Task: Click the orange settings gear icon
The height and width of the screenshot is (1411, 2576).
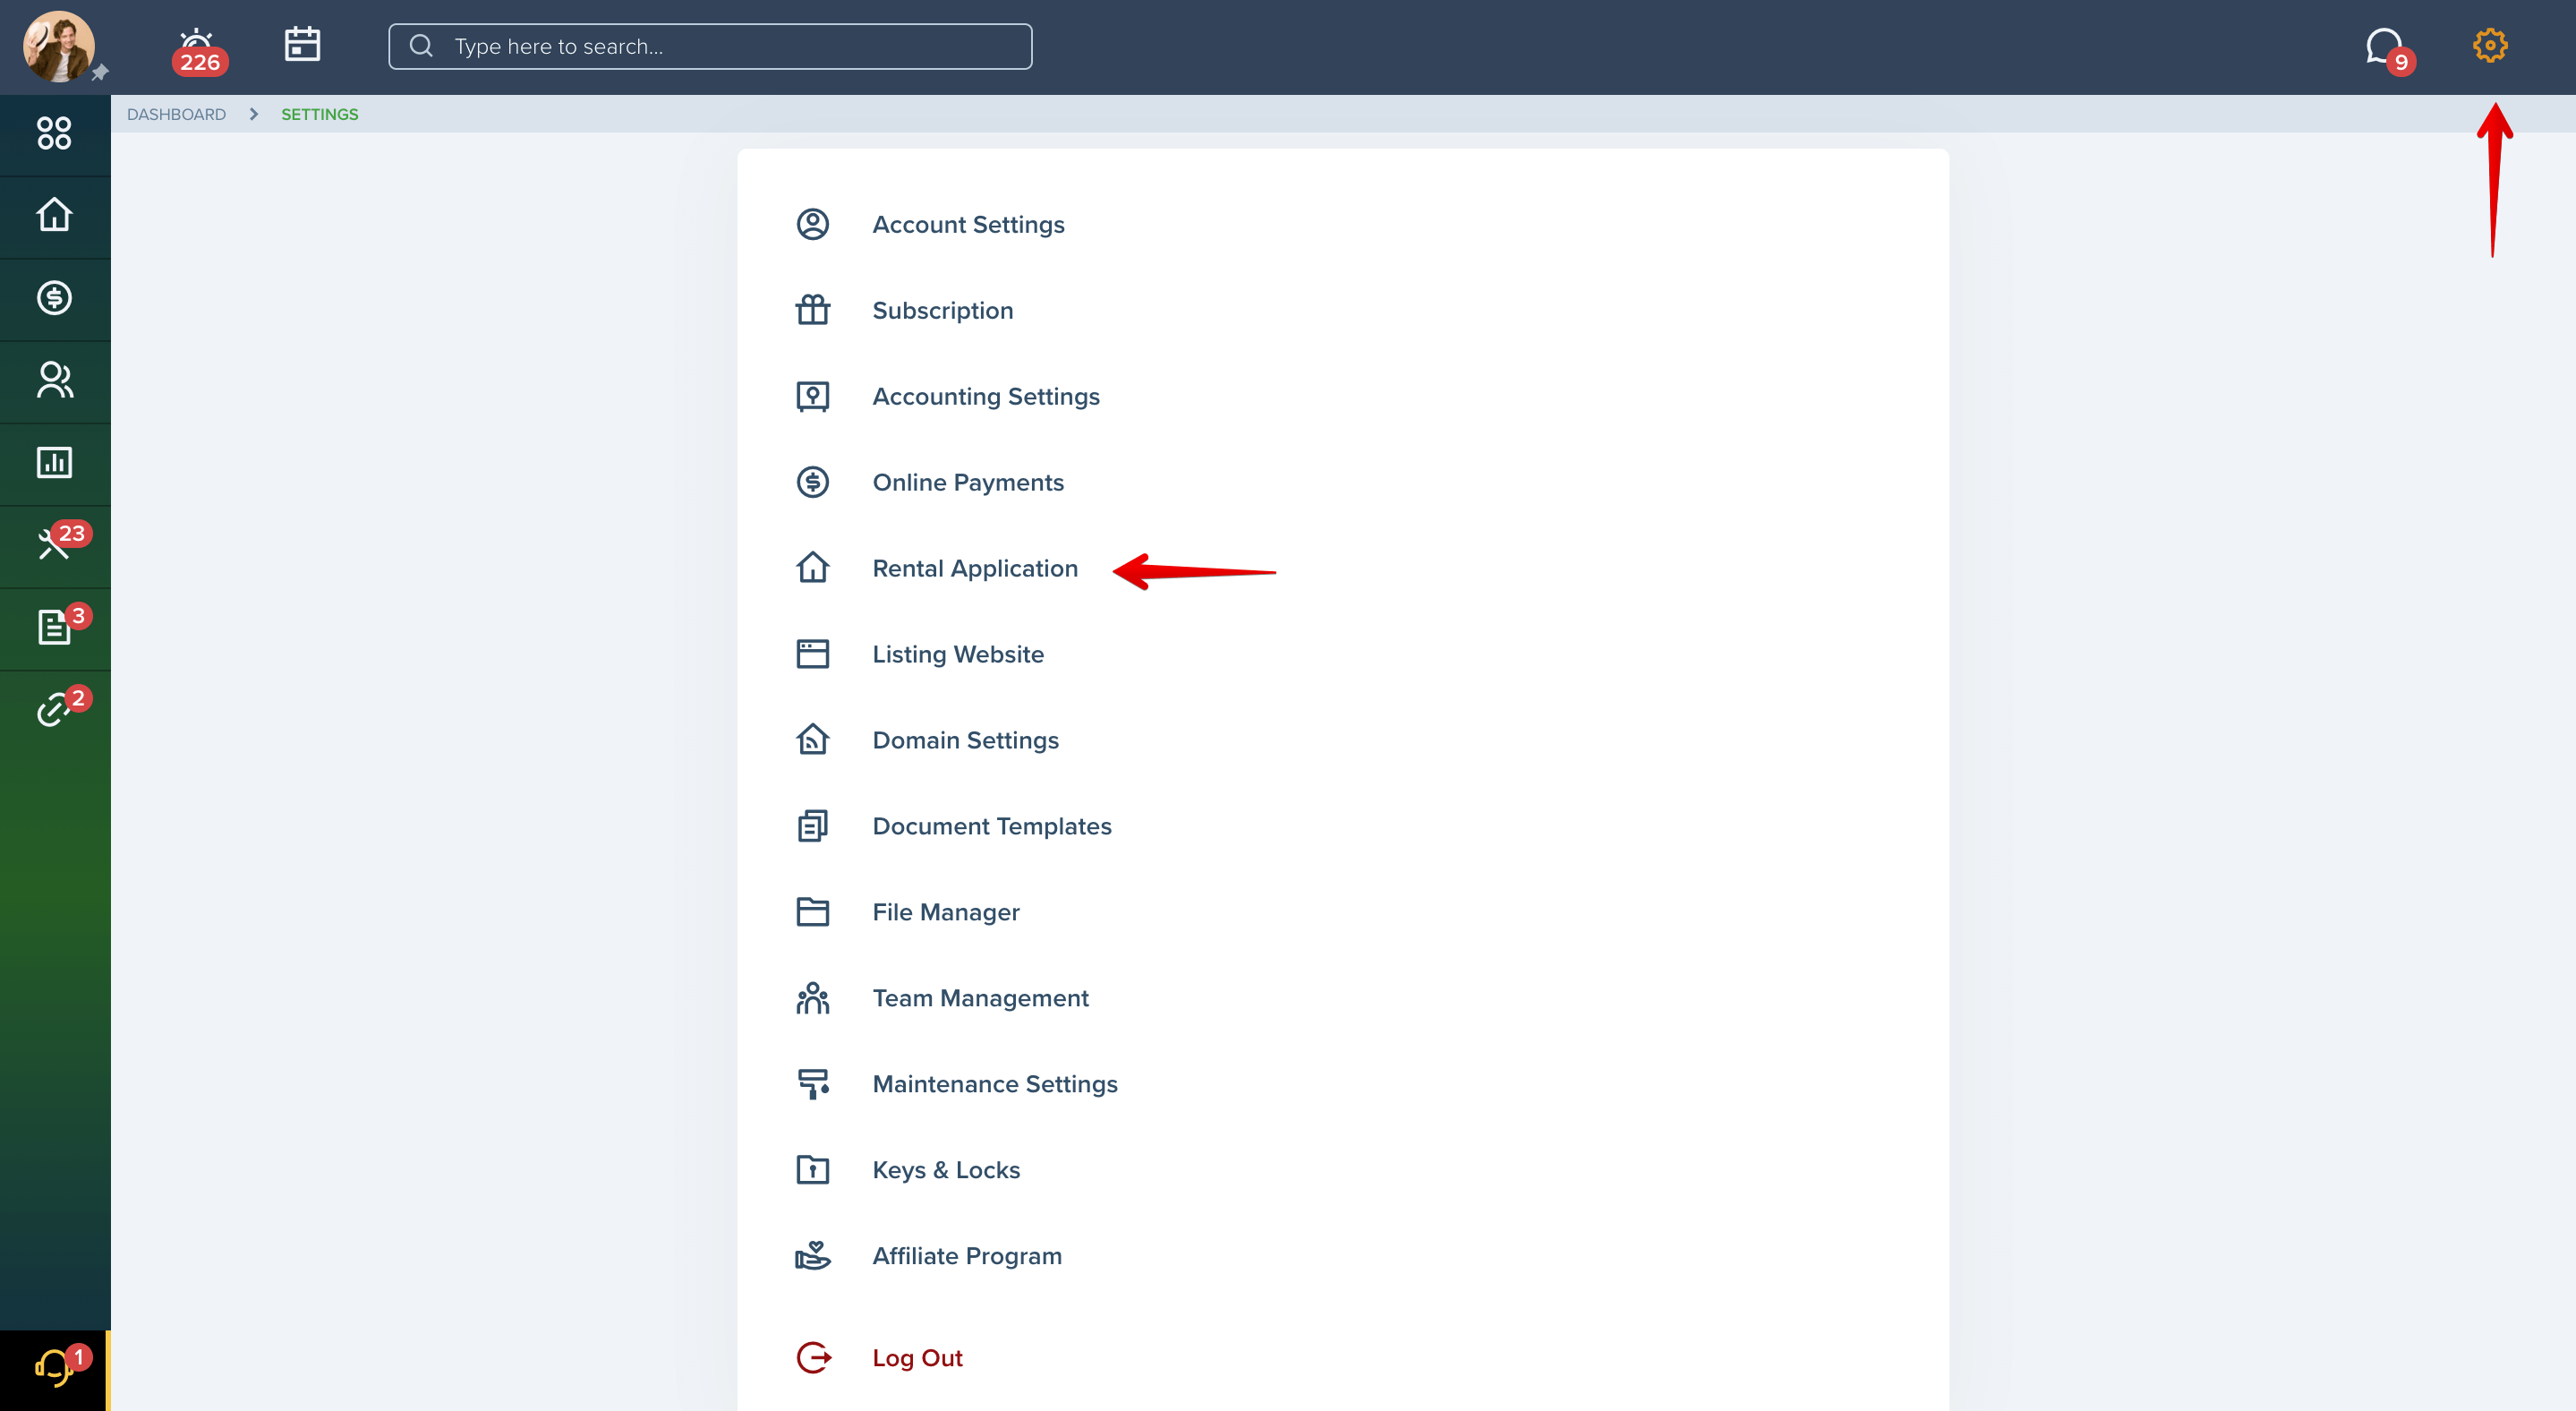Action: click(2490, 45)
